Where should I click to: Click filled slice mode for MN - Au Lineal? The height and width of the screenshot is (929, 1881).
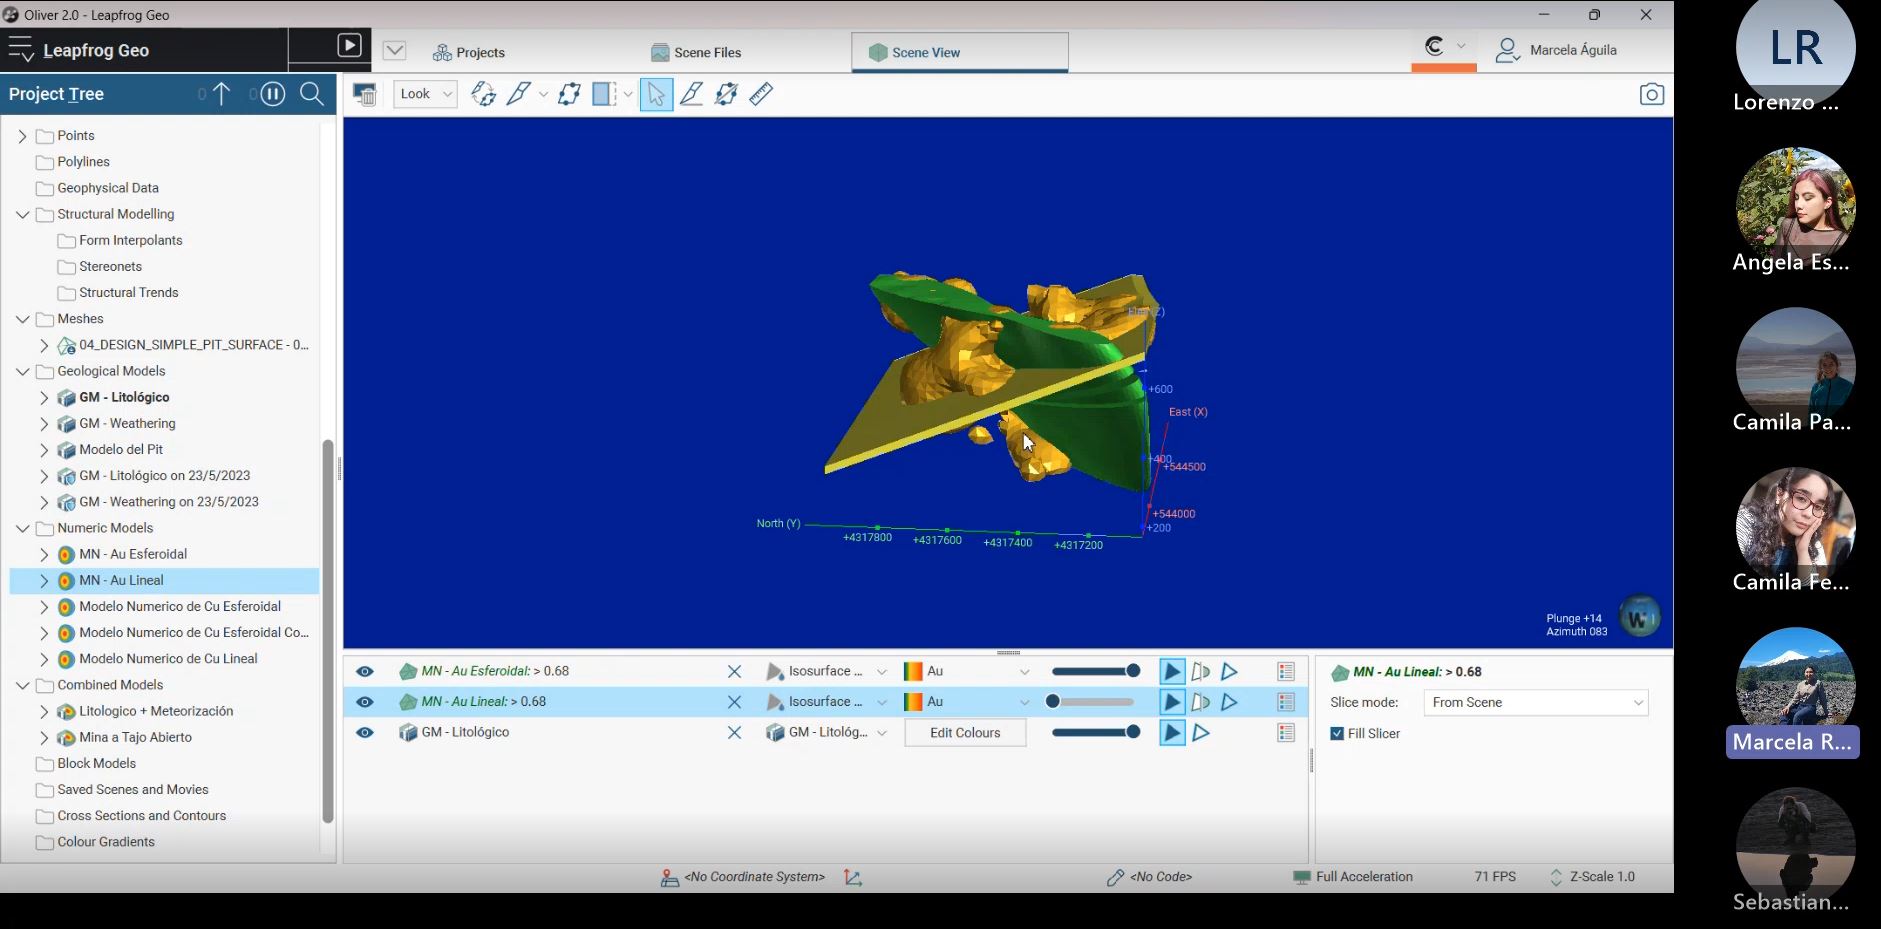point(1172,702)
